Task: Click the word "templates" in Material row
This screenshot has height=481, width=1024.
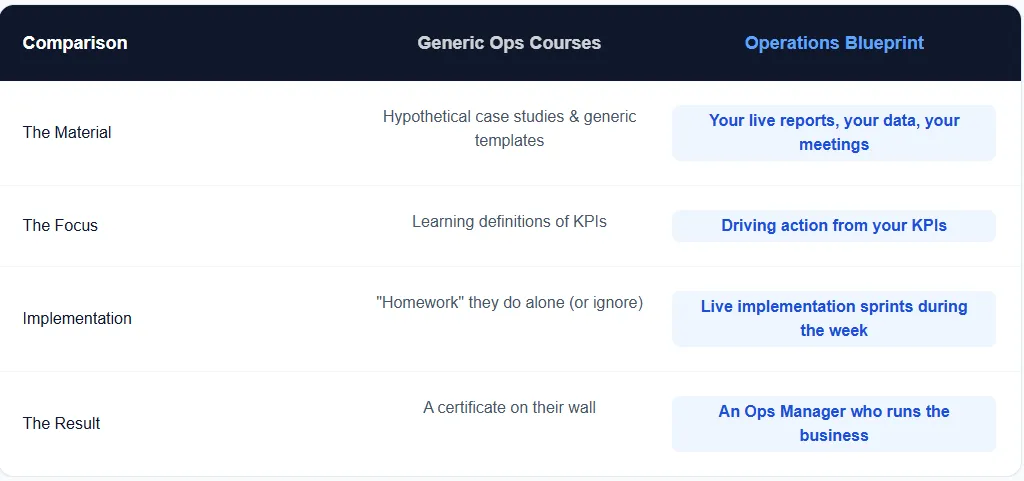Action: tap(509, 141)
